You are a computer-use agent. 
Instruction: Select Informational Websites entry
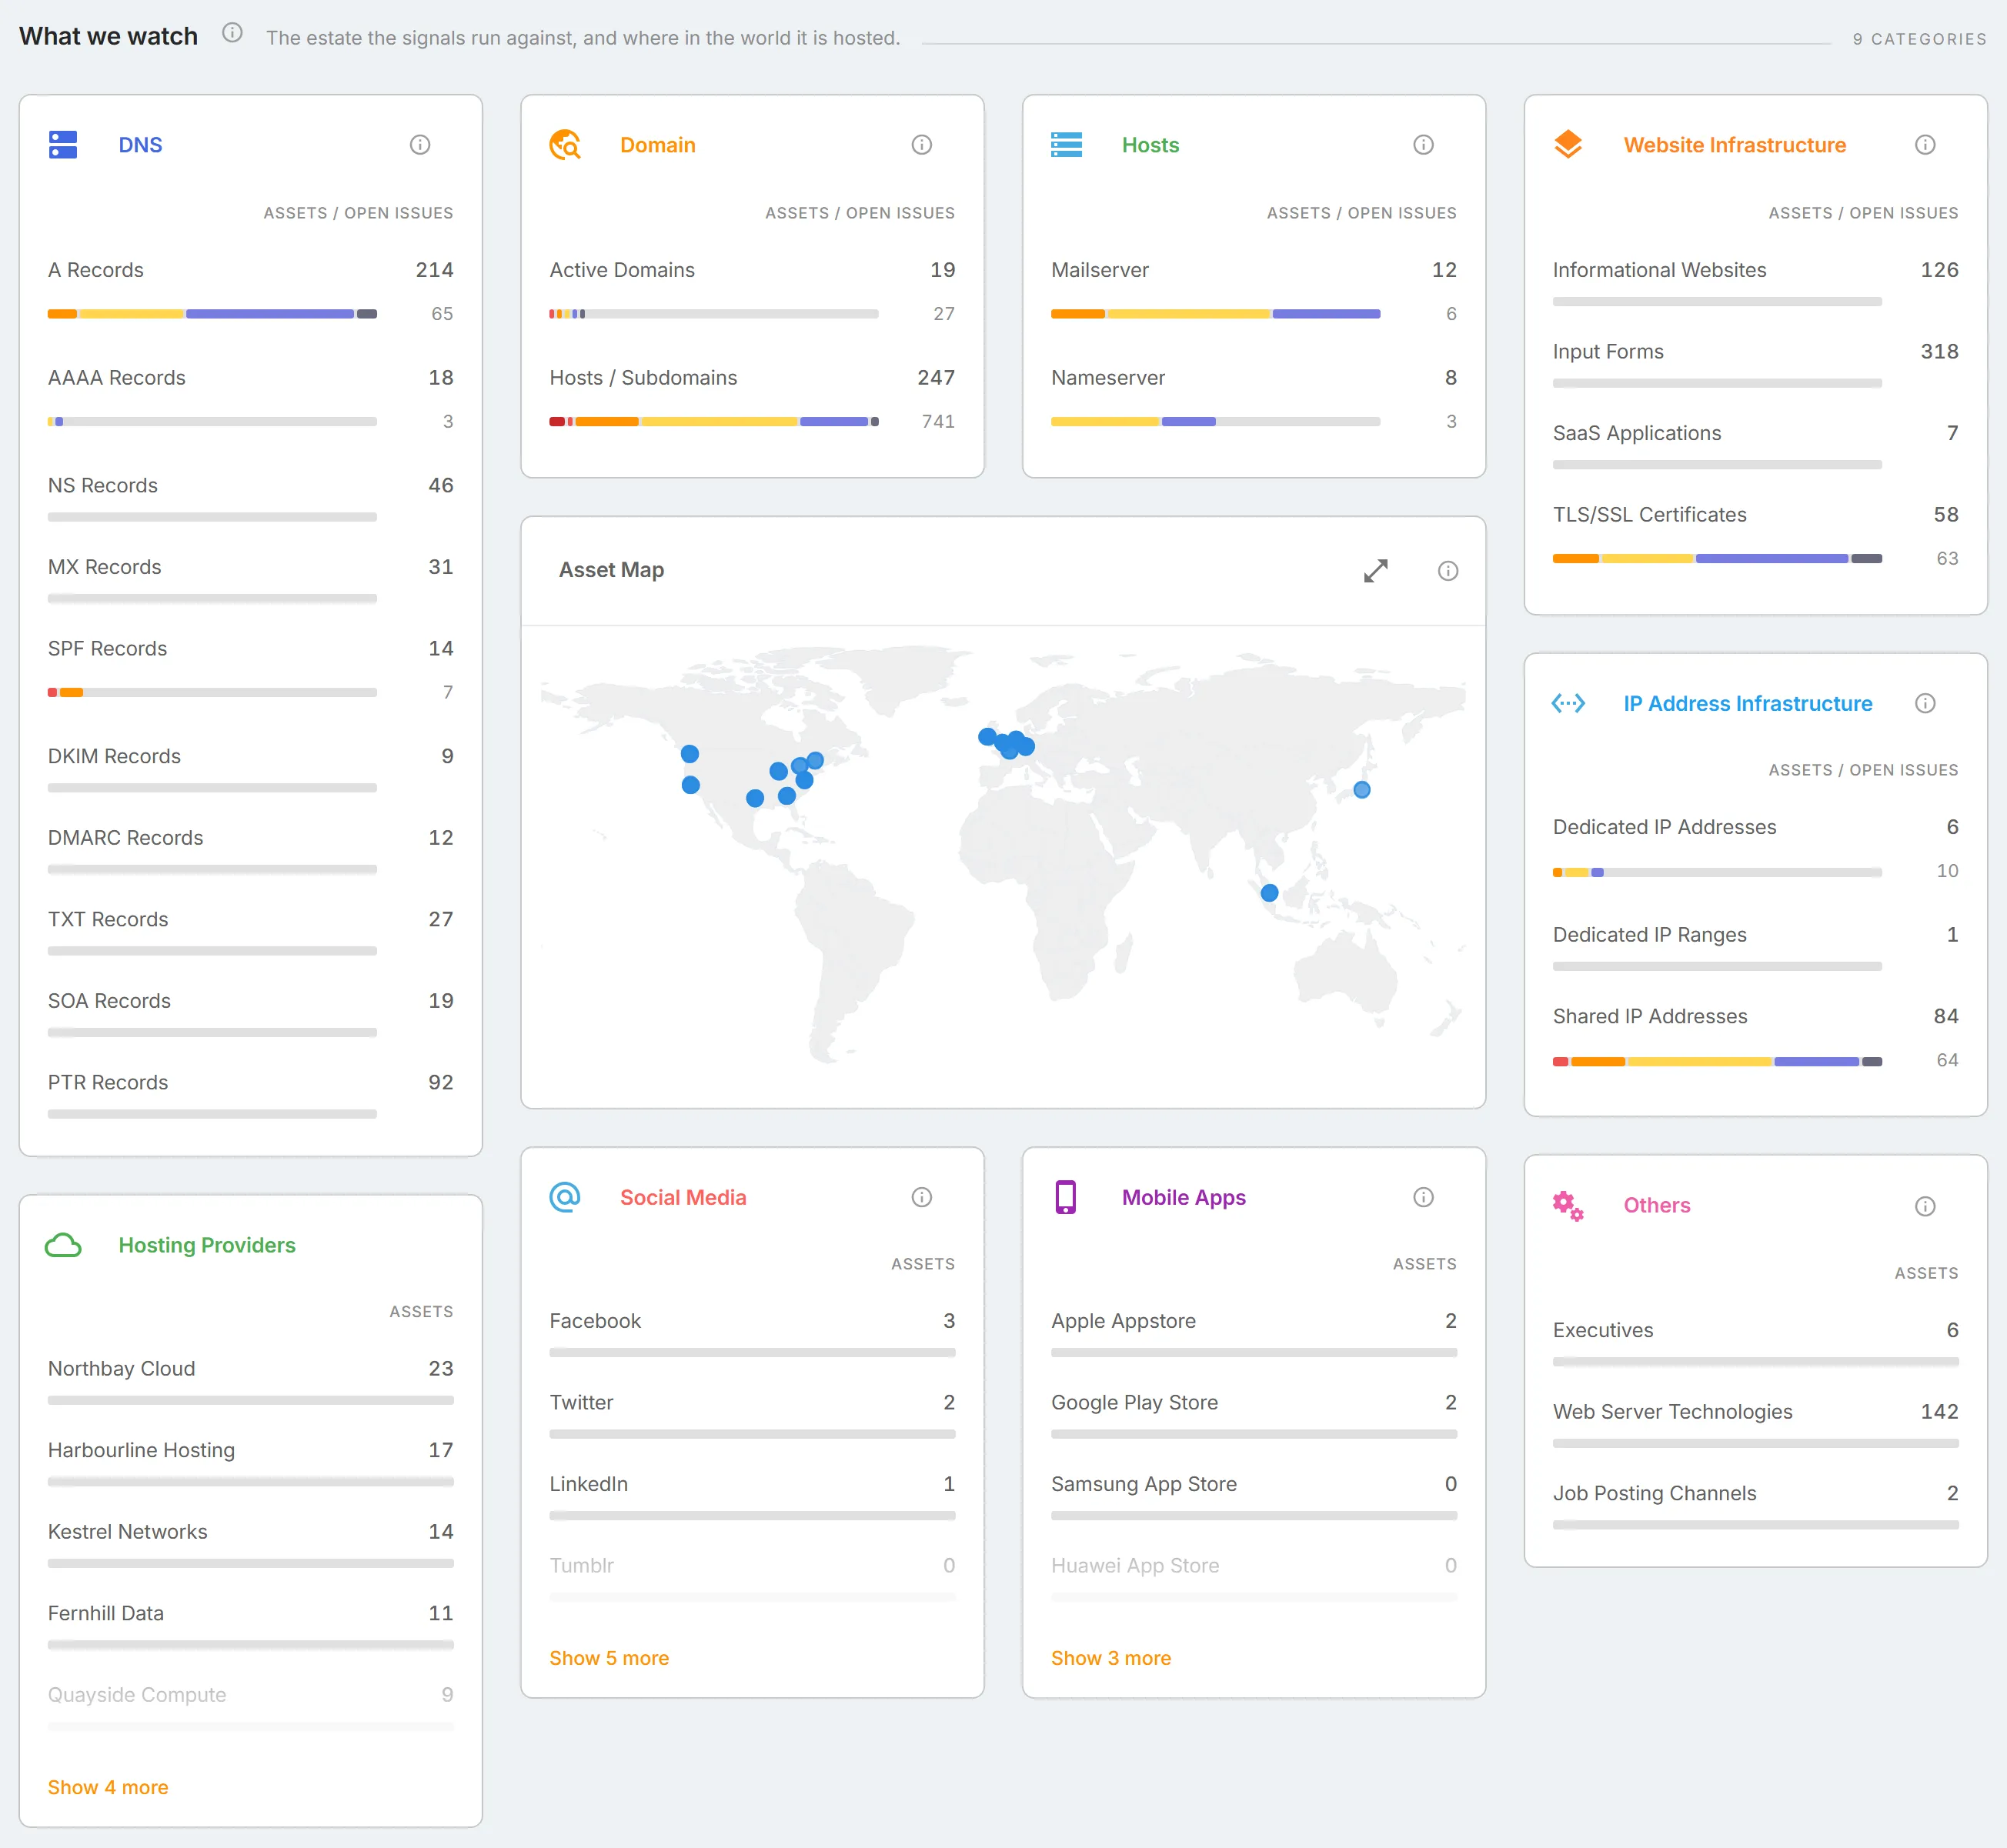(1755, 282)
